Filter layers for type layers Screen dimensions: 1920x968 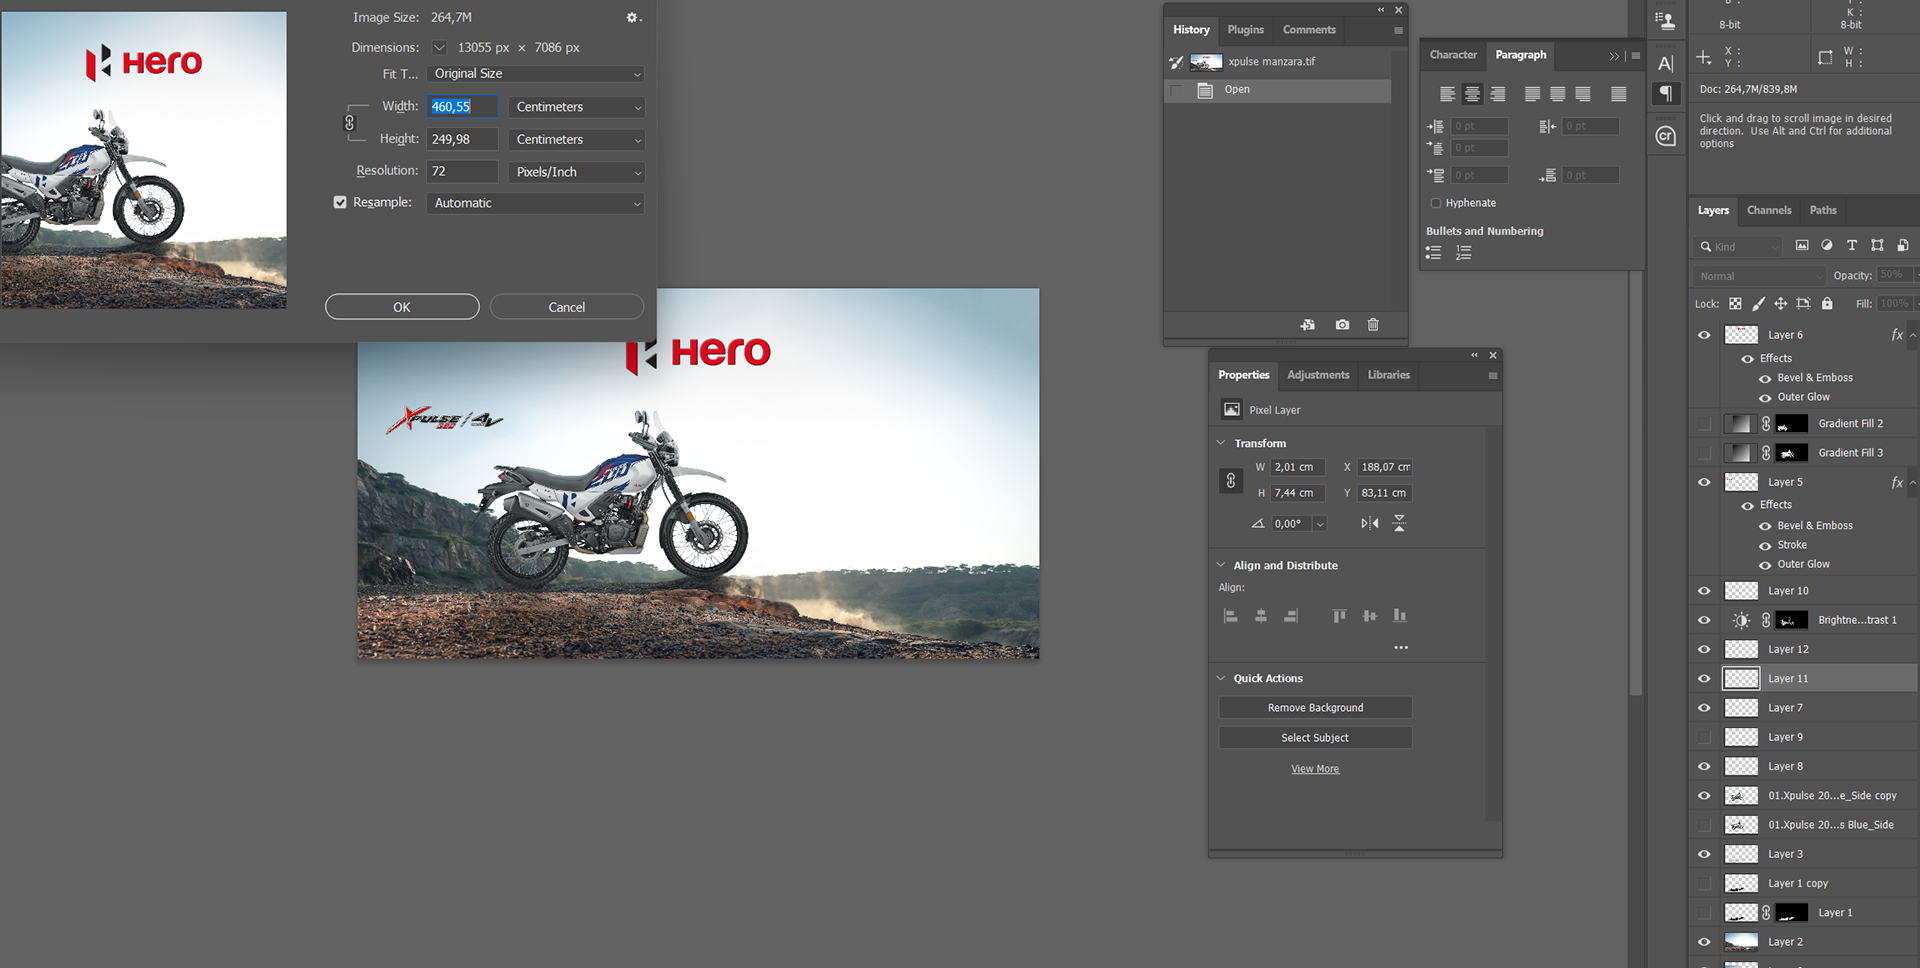coord(1852,245)
